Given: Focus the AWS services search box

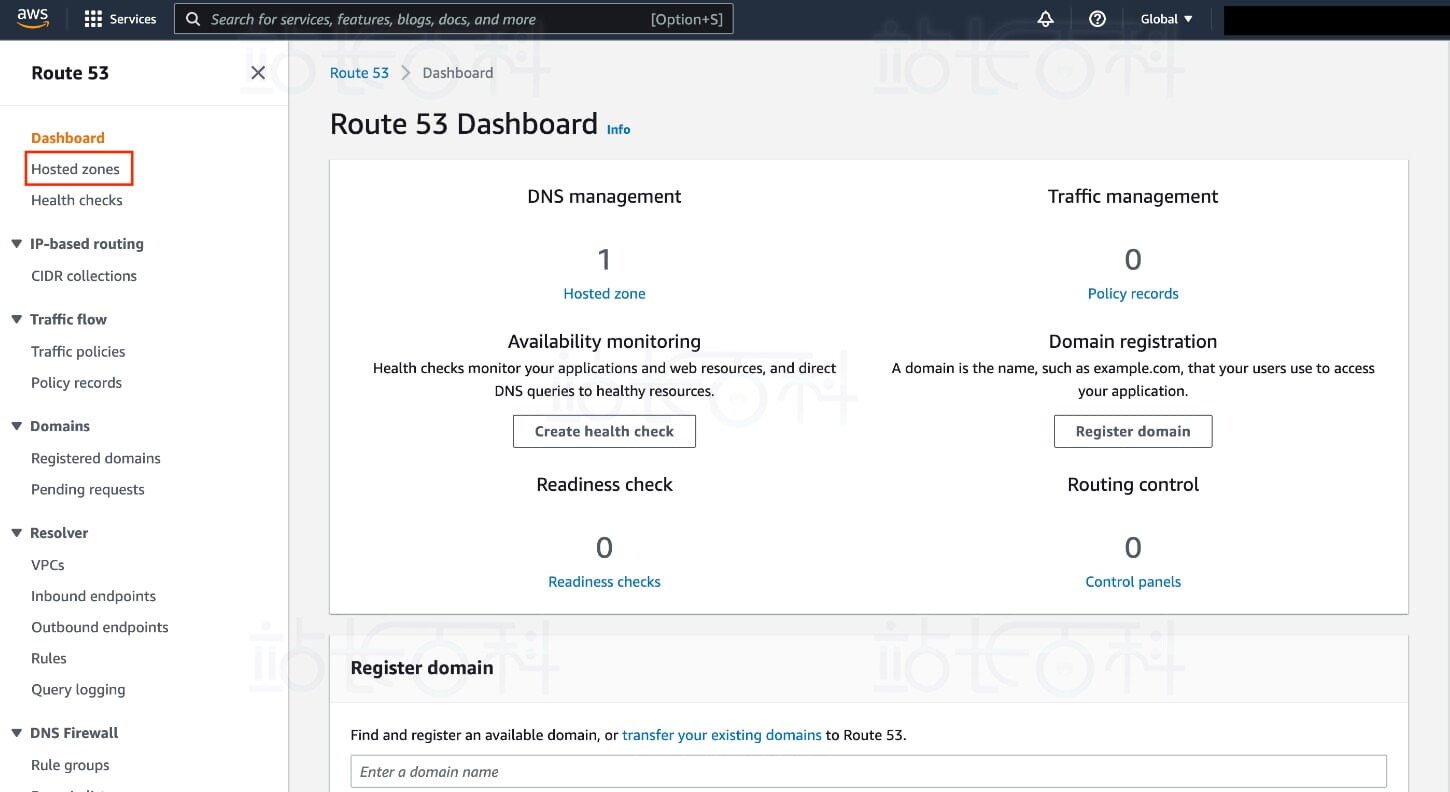Looking at the screenshot, I should tap(454, 19).
